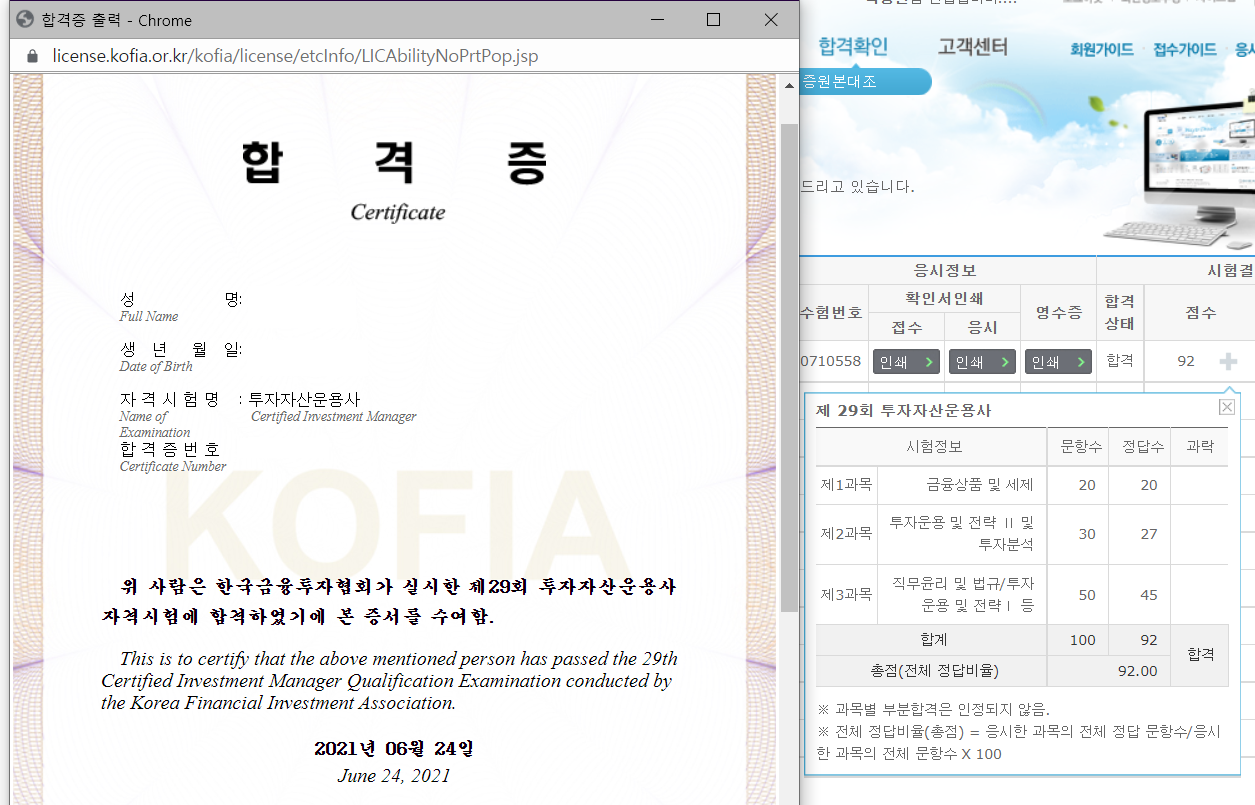Click the 총점 value 92.00
The image size is (1255, 805).
click(1137, 671)
